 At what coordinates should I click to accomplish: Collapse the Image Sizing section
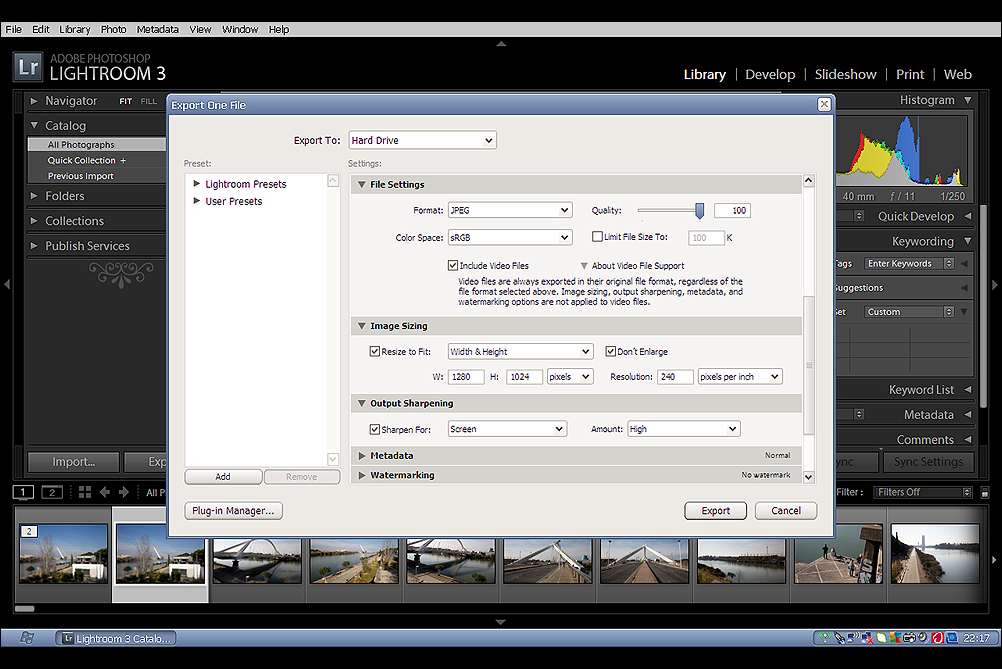point(362,326)
